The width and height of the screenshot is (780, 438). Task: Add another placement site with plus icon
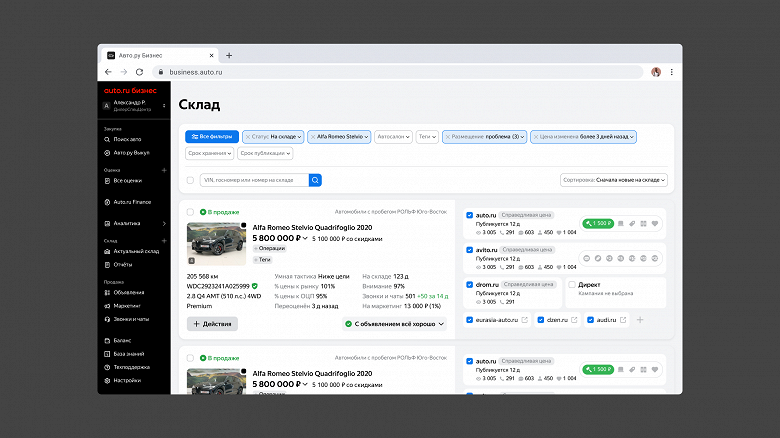[640, 320]
